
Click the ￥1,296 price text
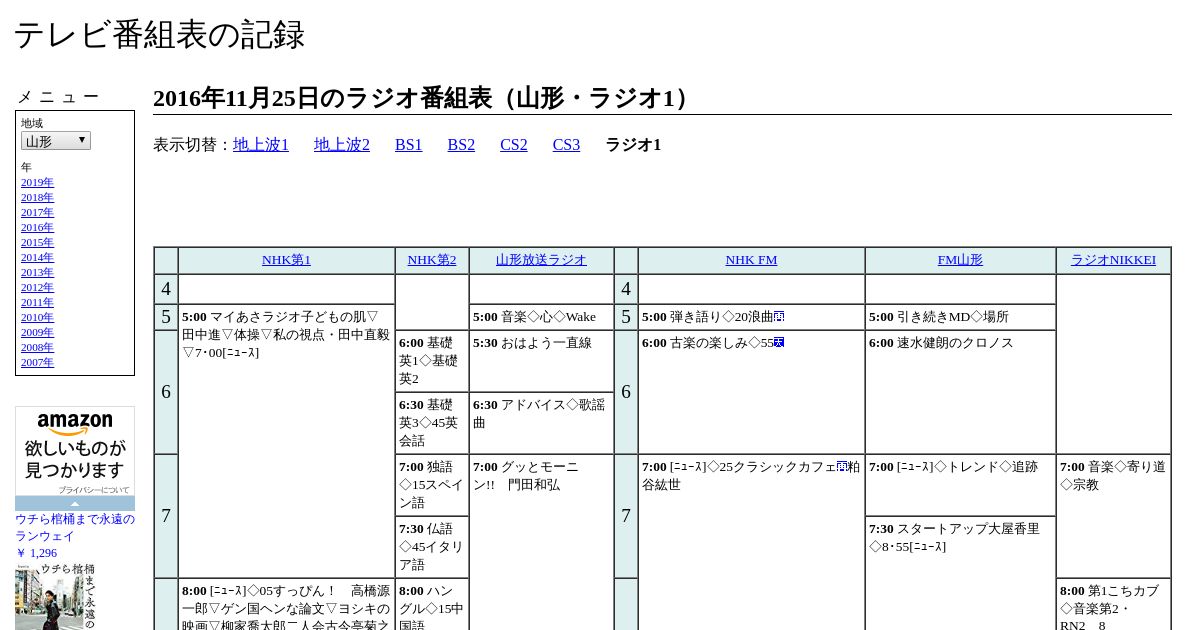tap(36, 553)
